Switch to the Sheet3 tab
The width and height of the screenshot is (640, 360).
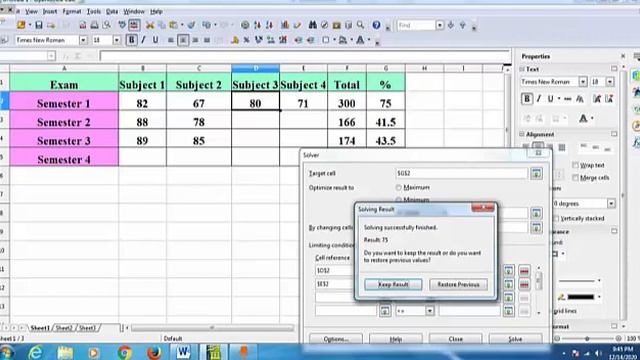(87, 328)
